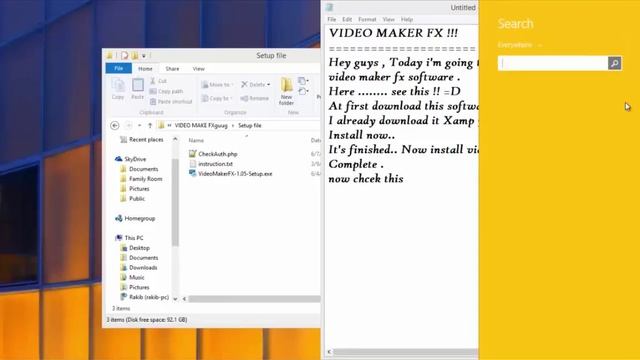Click the instruction.txt file icon
The image size is (640, 360).
[x=193, y=164]
